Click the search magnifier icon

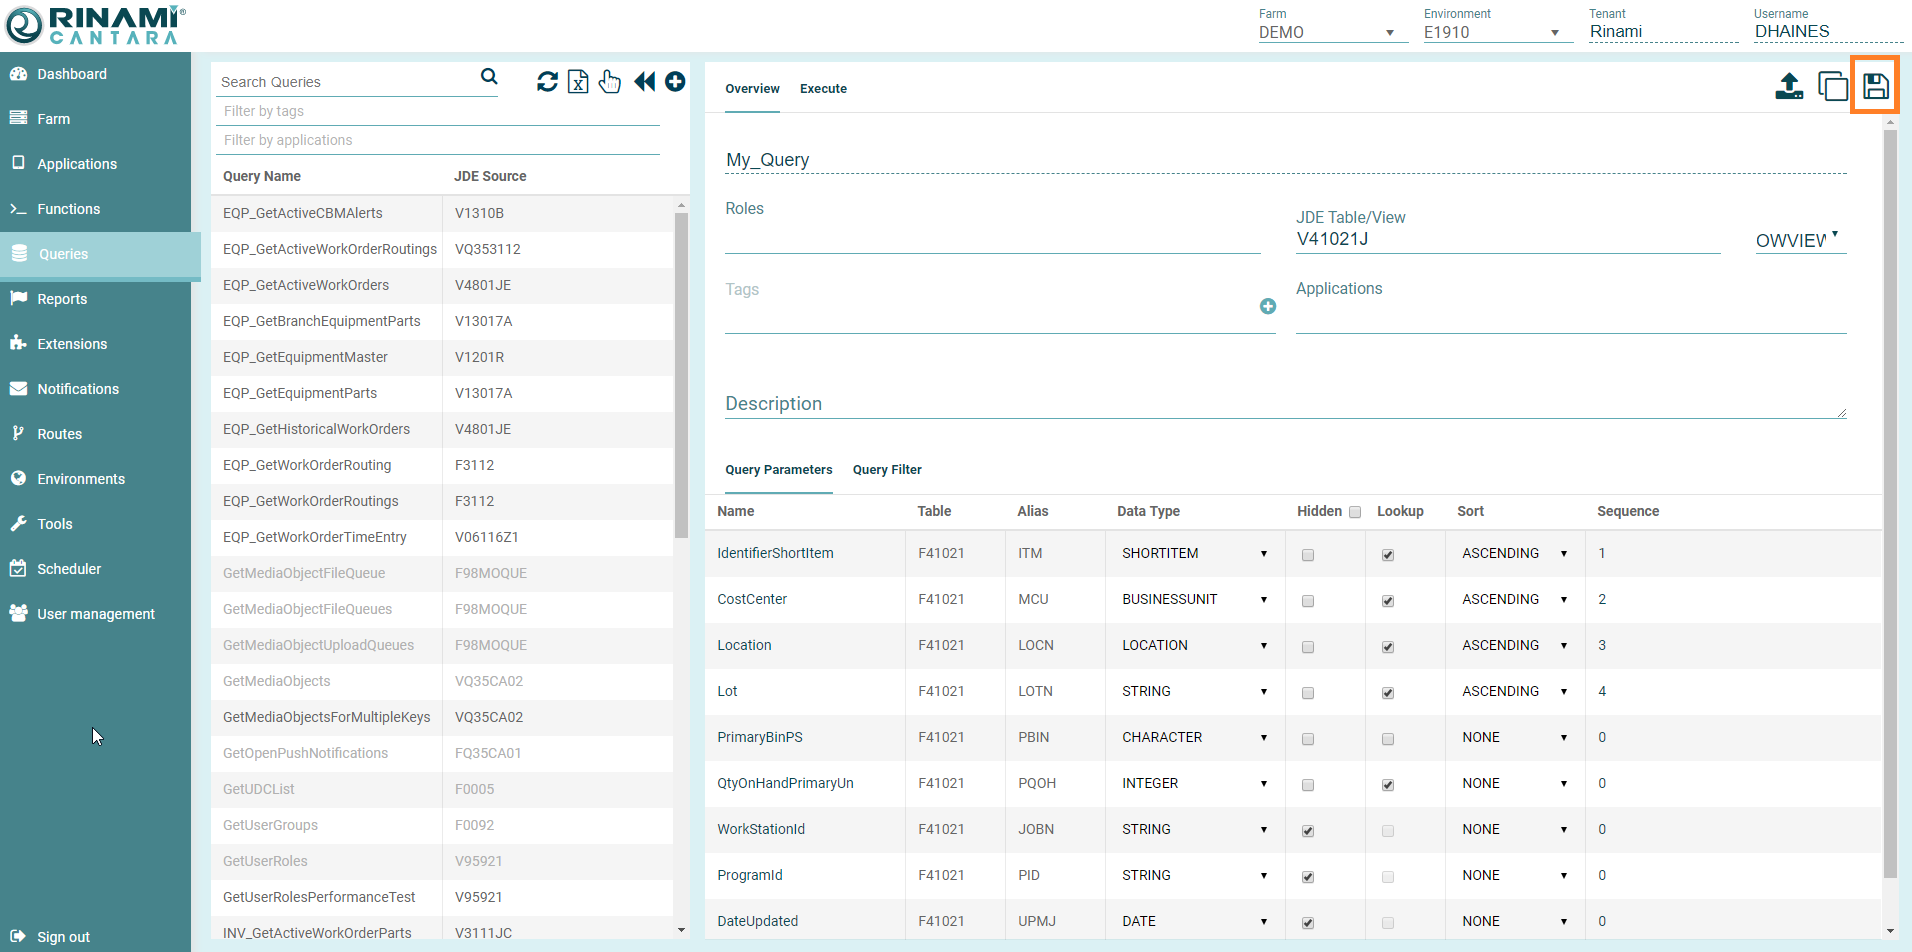(x=489, y=77)
